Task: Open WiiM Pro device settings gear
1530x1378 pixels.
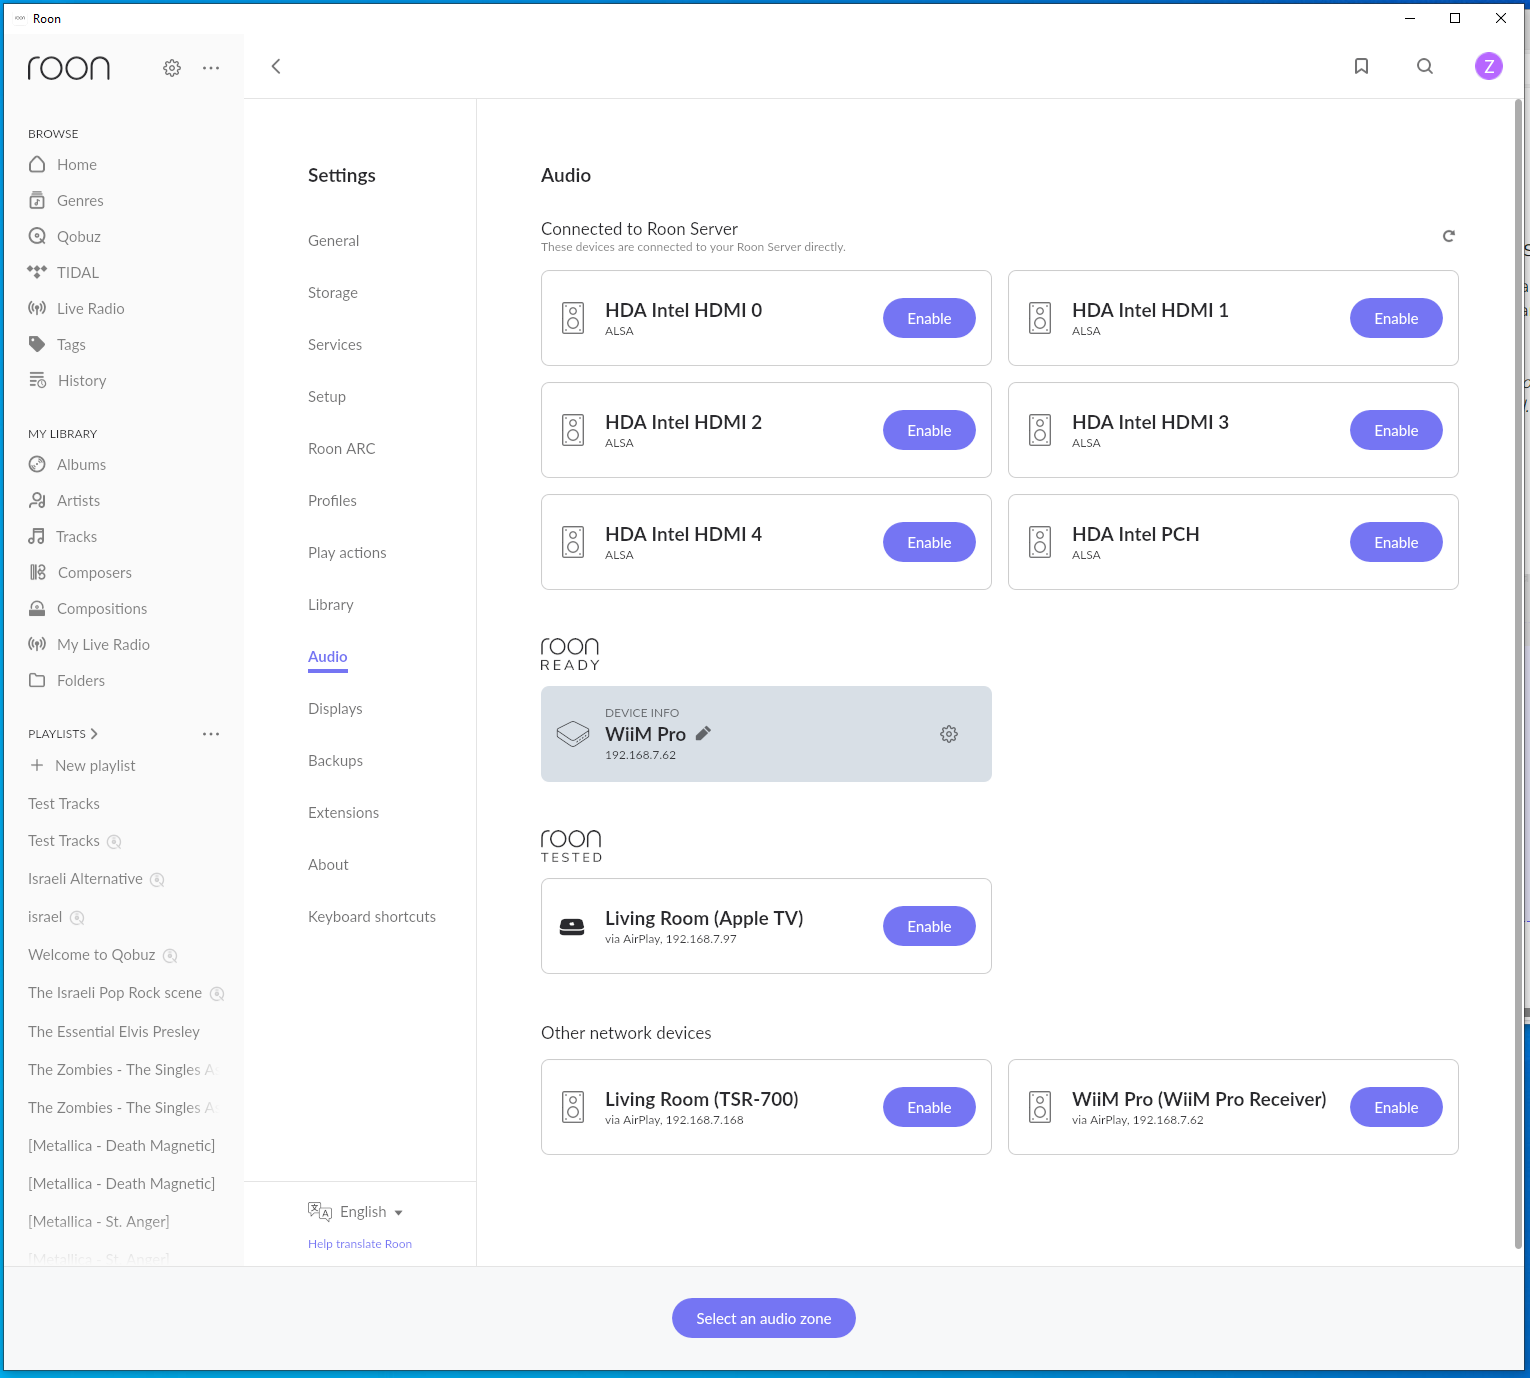Action: click(x=949, y=734)
